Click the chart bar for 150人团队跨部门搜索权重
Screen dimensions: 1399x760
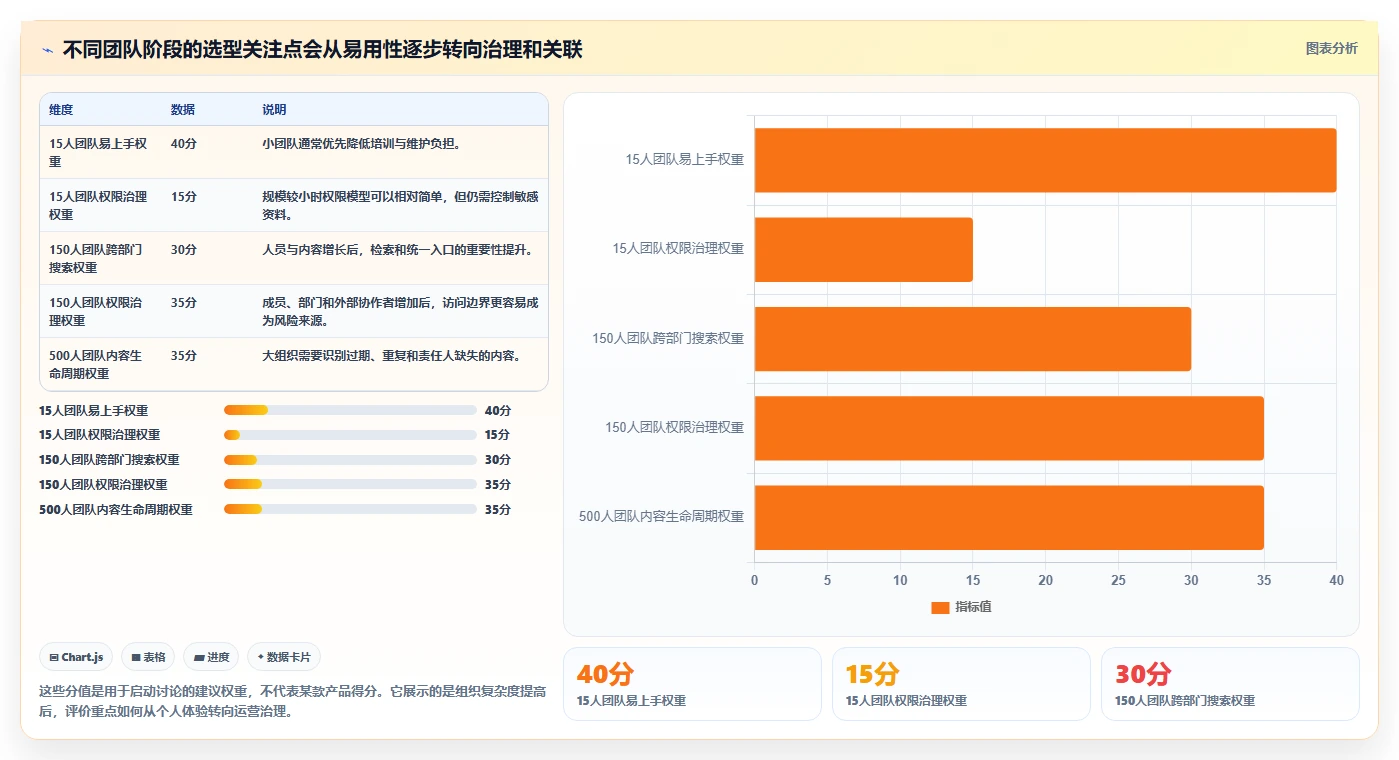pyautogui.click(x=973, y=339)
